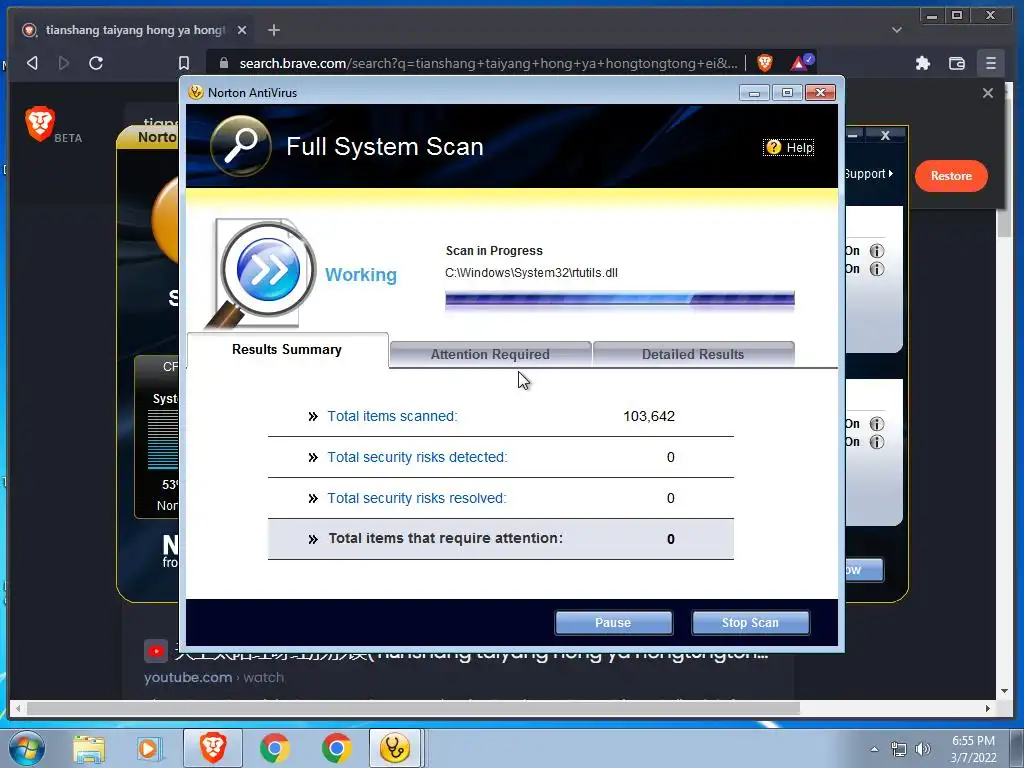The image size is (1024, 768).
Task: Open Total security risks detected link
Action: point(417,457)
